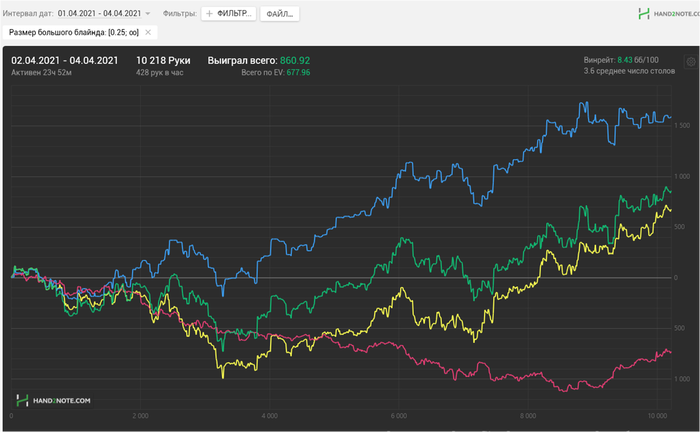The height and width of the screenshot is (432, 700).
Task: Click the 10 218 hands count
Action: point(163,61)
